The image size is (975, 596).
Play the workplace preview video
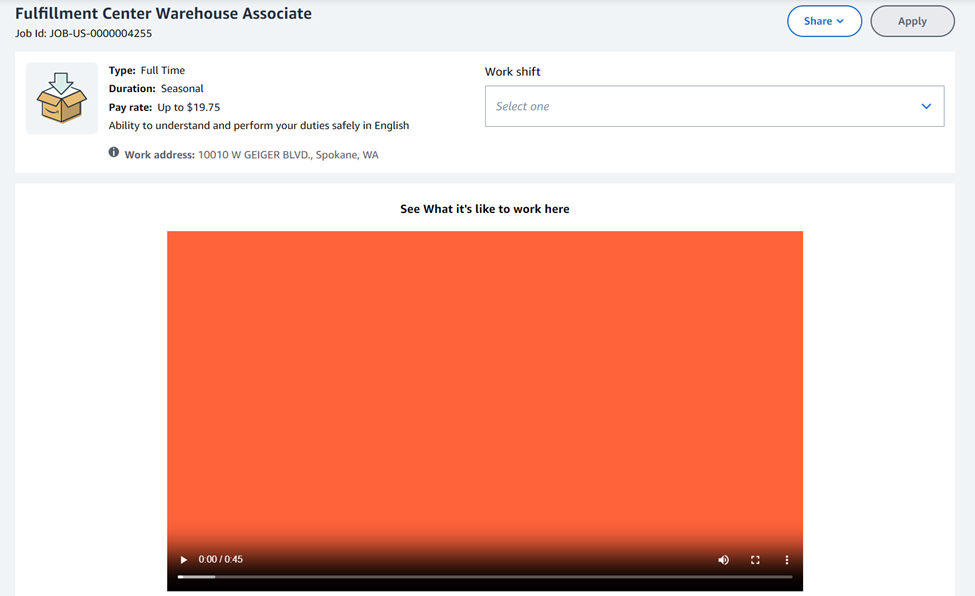pos(183,560)
